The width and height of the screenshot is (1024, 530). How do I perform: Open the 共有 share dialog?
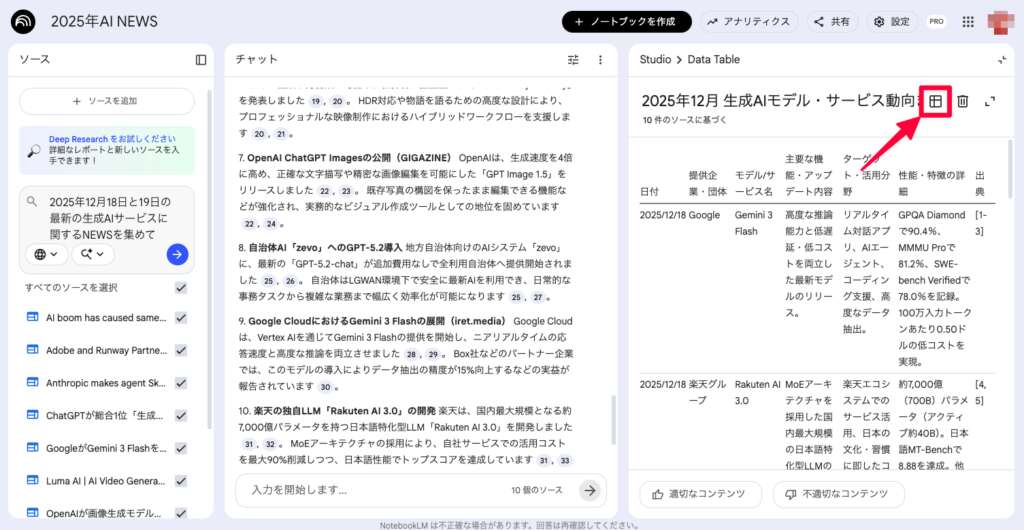click(x=832, y=22)
